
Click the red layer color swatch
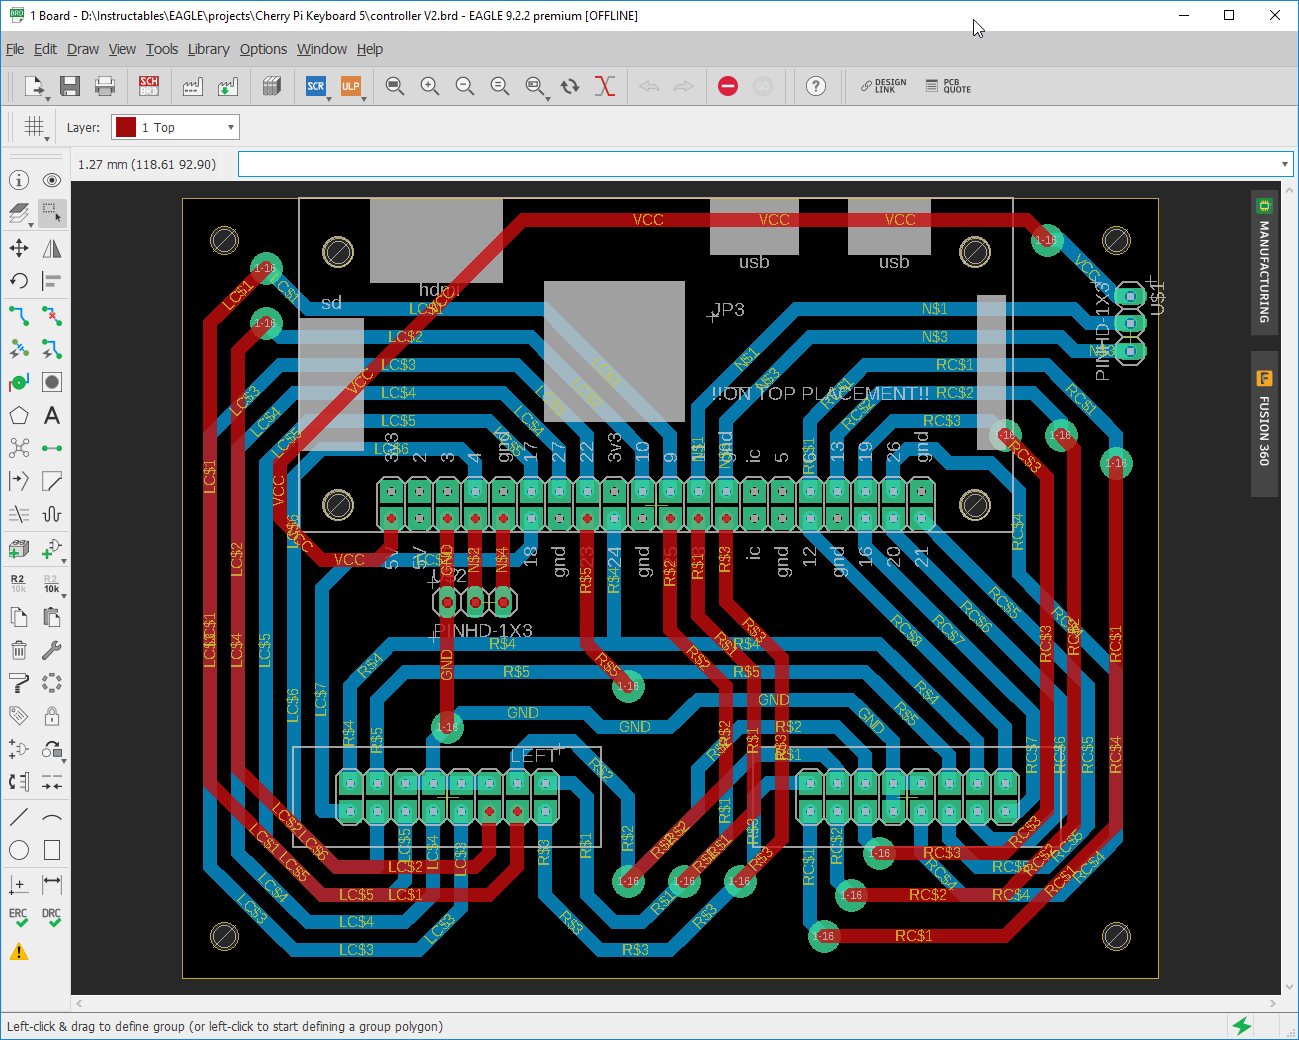point(126,127)
